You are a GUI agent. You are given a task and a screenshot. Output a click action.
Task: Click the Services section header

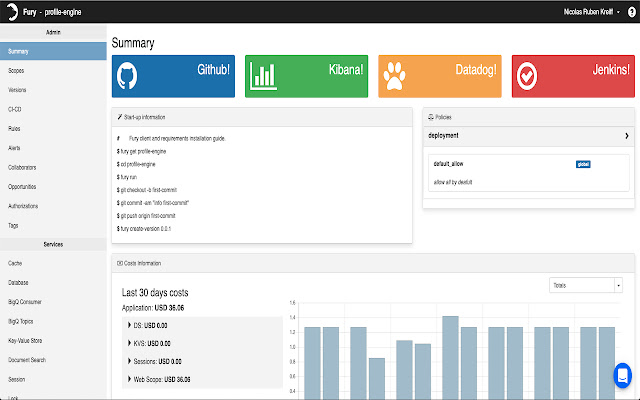click(x=53, y=244)
